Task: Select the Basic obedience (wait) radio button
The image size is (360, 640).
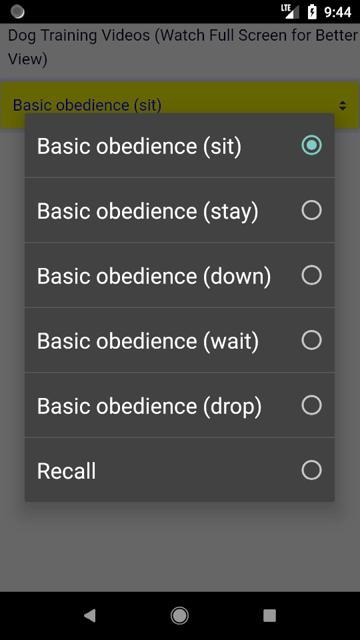Action: pos(311,340)
